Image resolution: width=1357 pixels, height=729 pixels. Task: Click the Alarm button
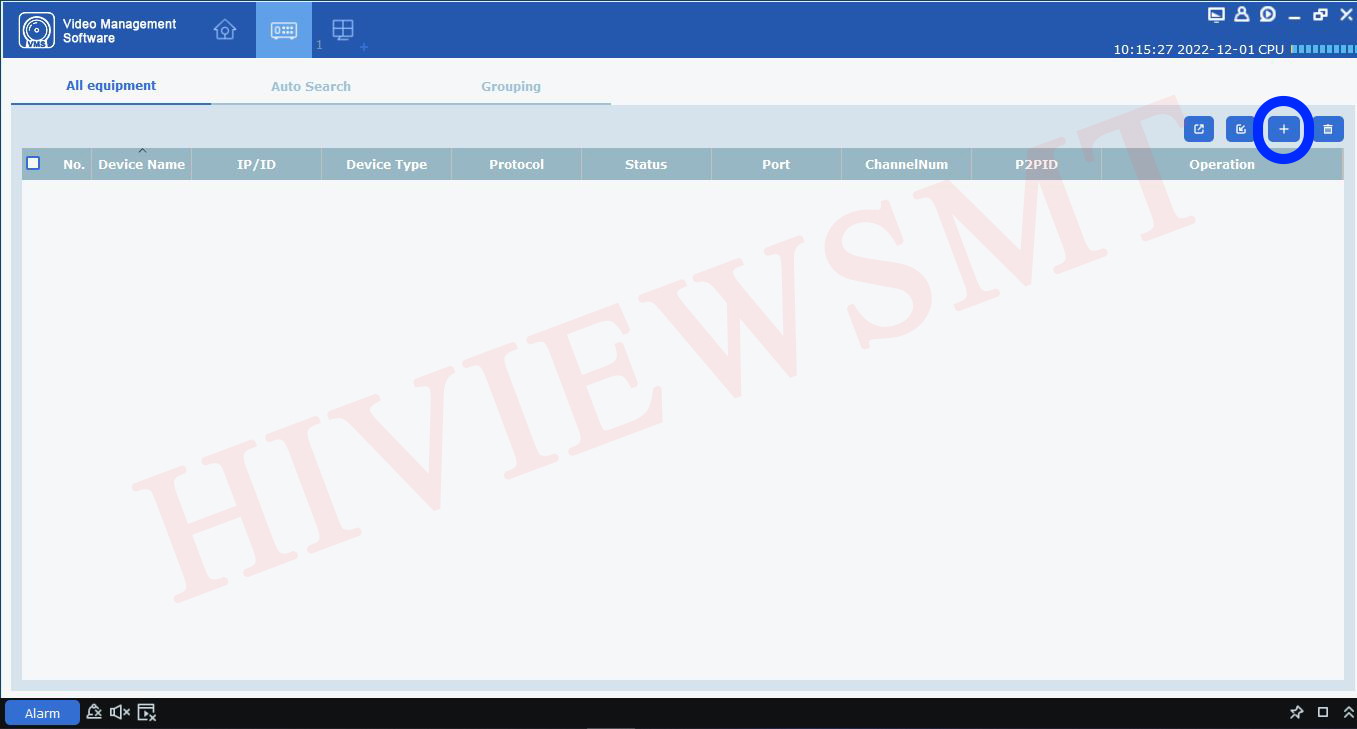click(42, 713)
